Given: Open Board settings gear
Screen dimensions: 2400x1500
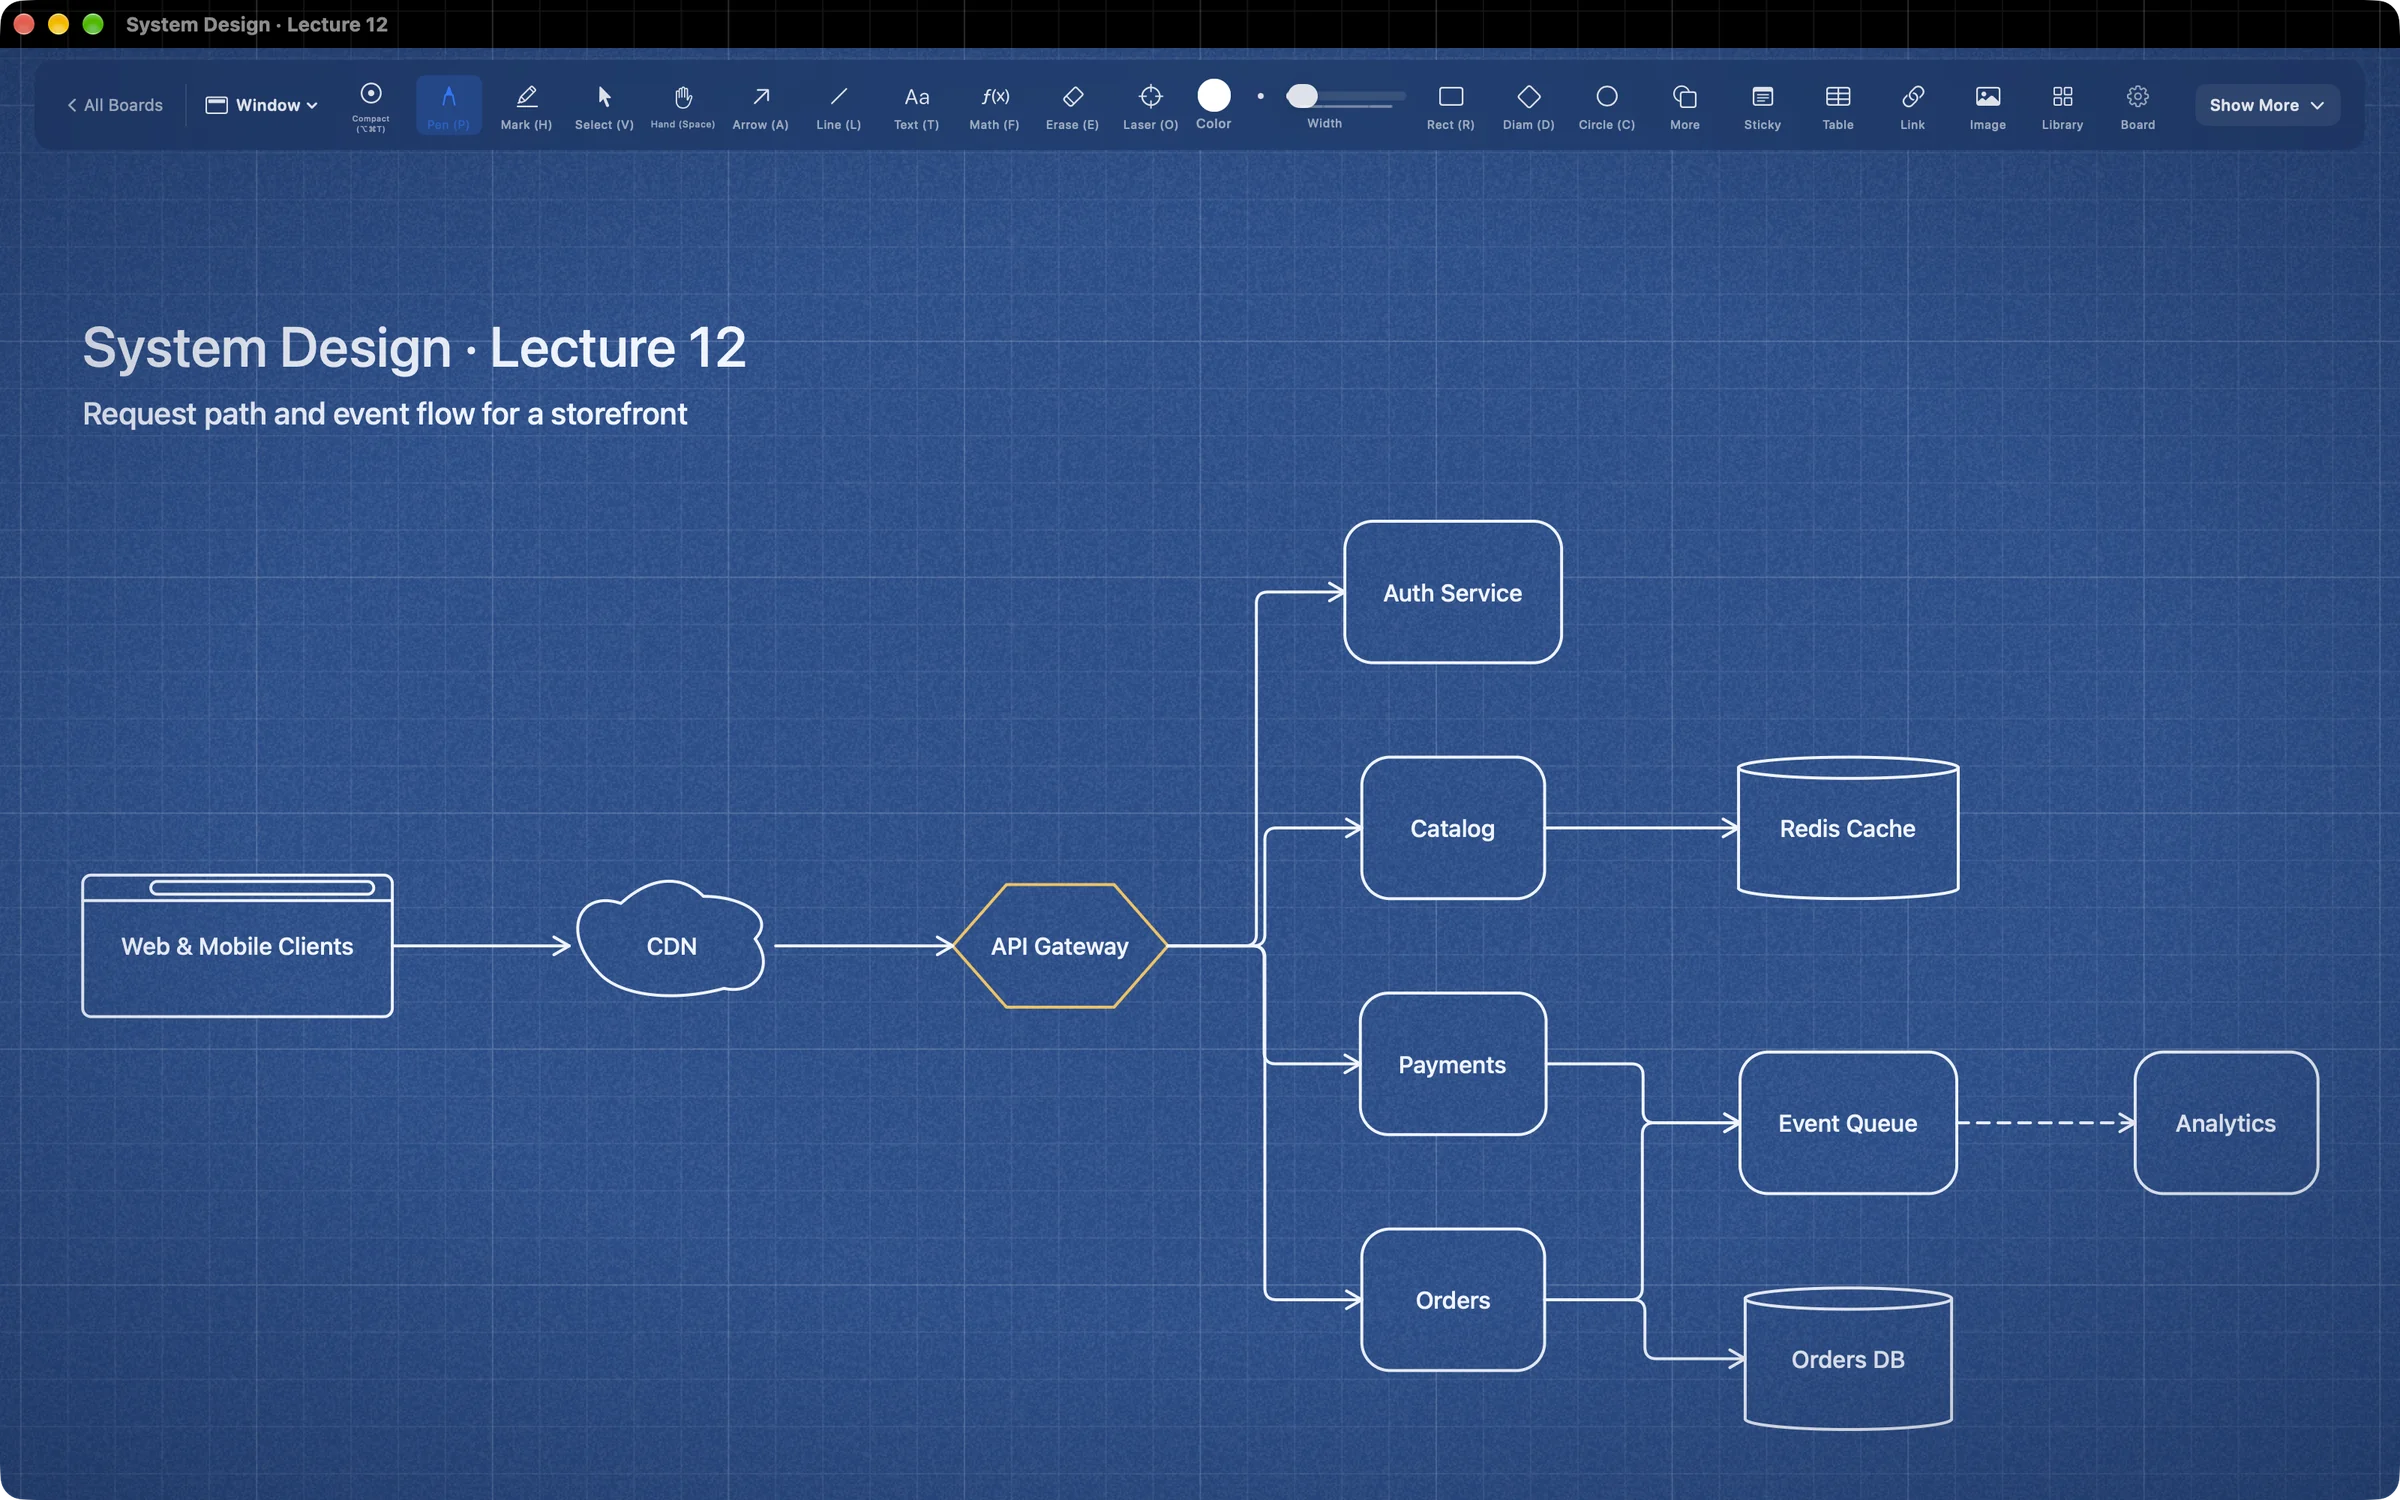Looking at the screenshot, I should pos(2137,105).
